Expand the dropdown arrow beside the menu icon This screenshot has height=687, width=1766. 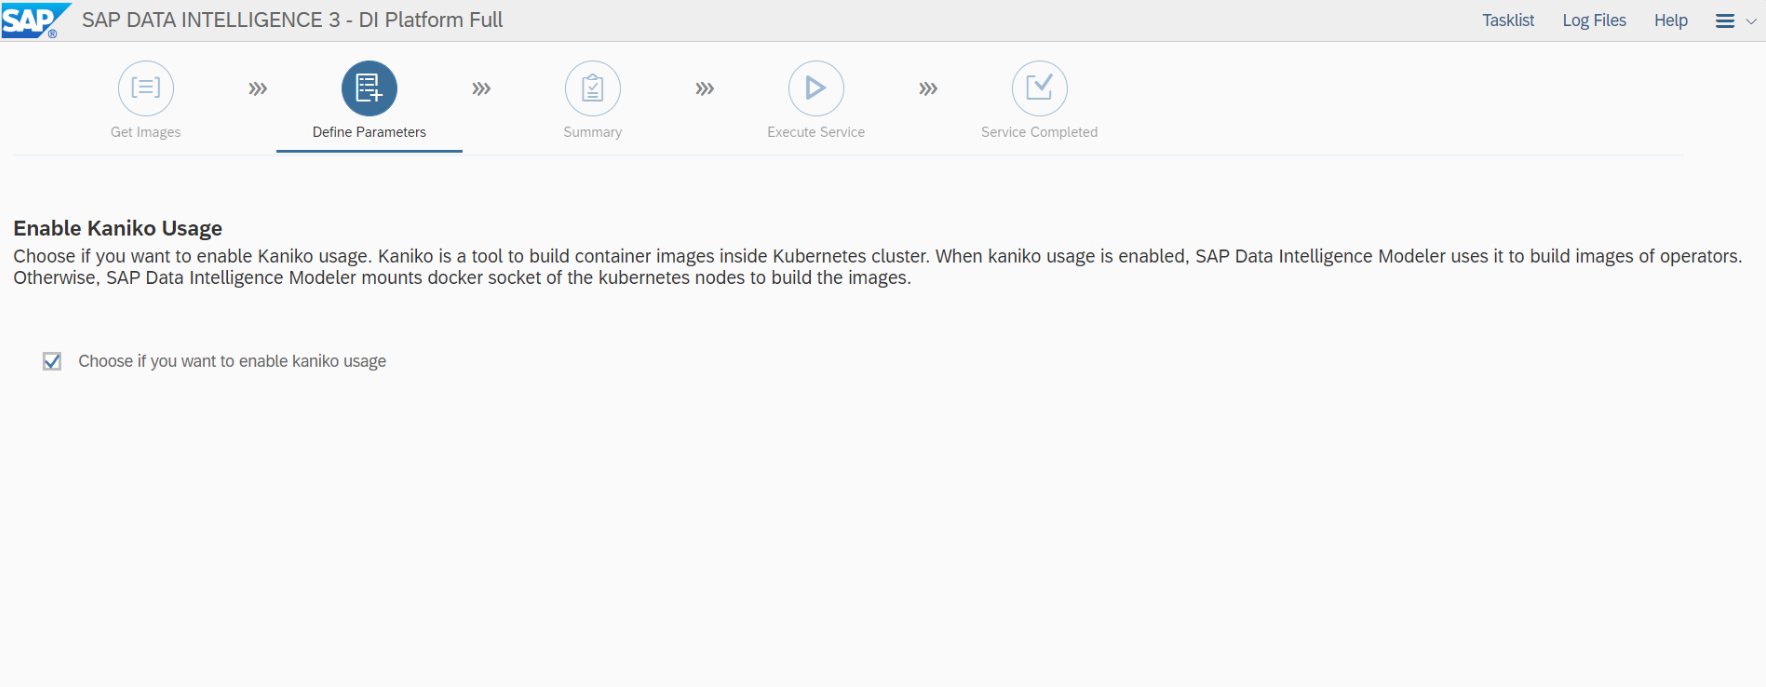[x=1751, y=21]
